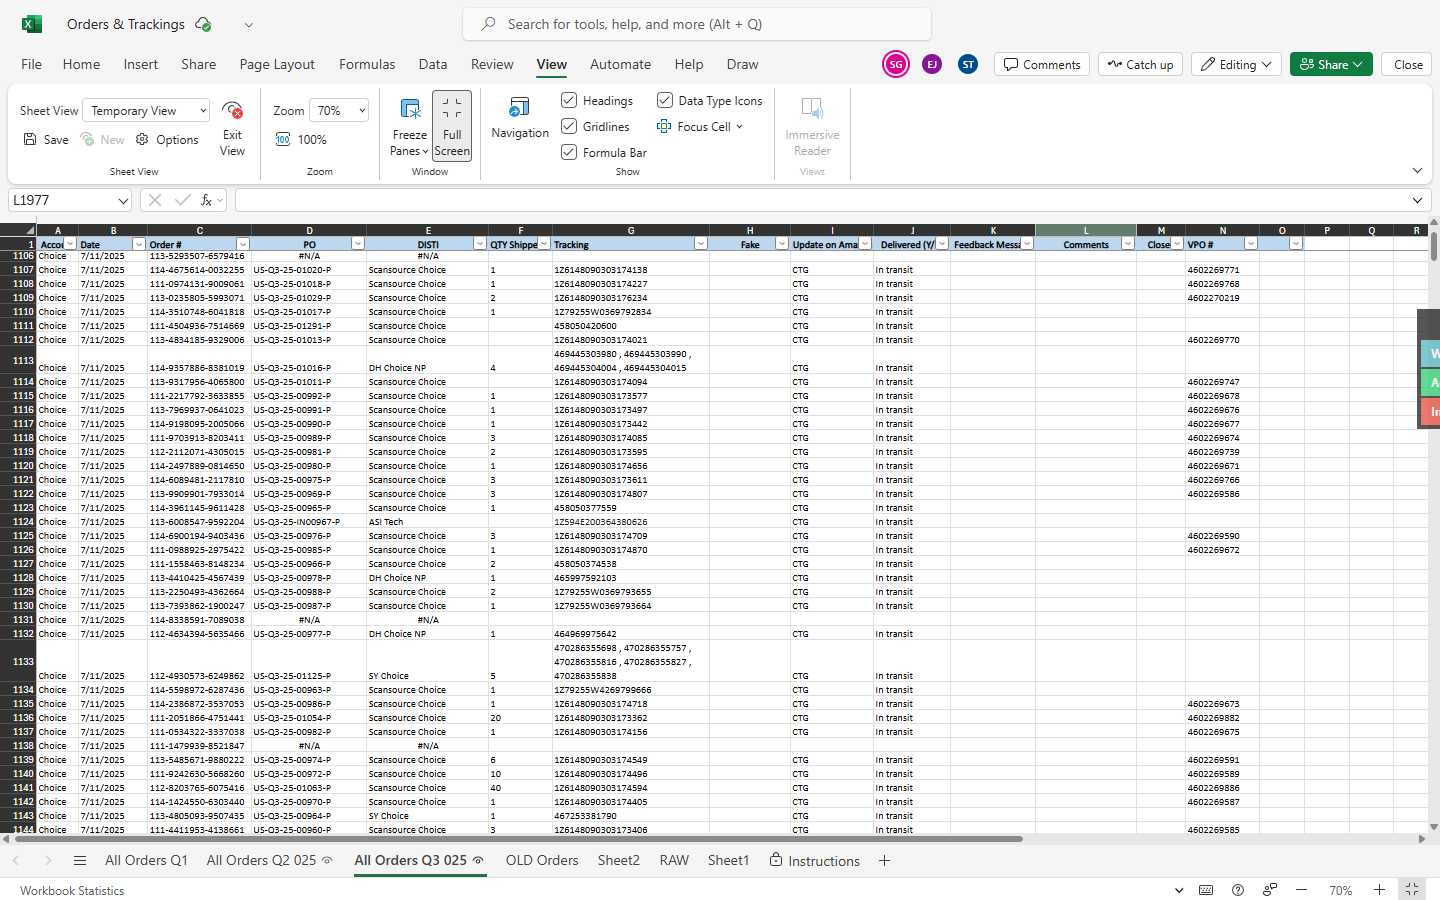Toggle the Headings checkbox
1440x900 pixels.
click(x=569, y=100)
